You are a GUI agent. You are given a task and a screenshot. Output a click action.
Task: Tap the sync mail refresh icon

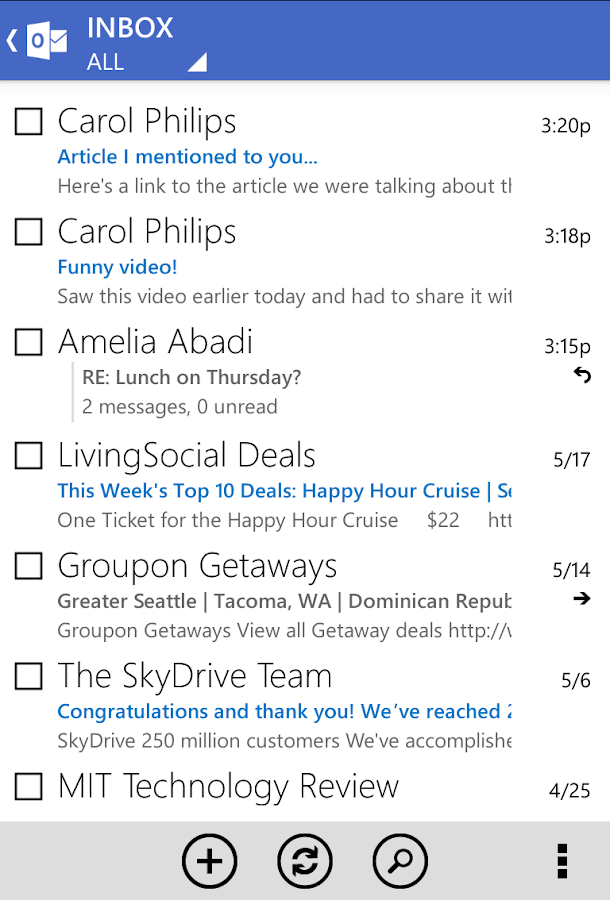pos(305,861)
